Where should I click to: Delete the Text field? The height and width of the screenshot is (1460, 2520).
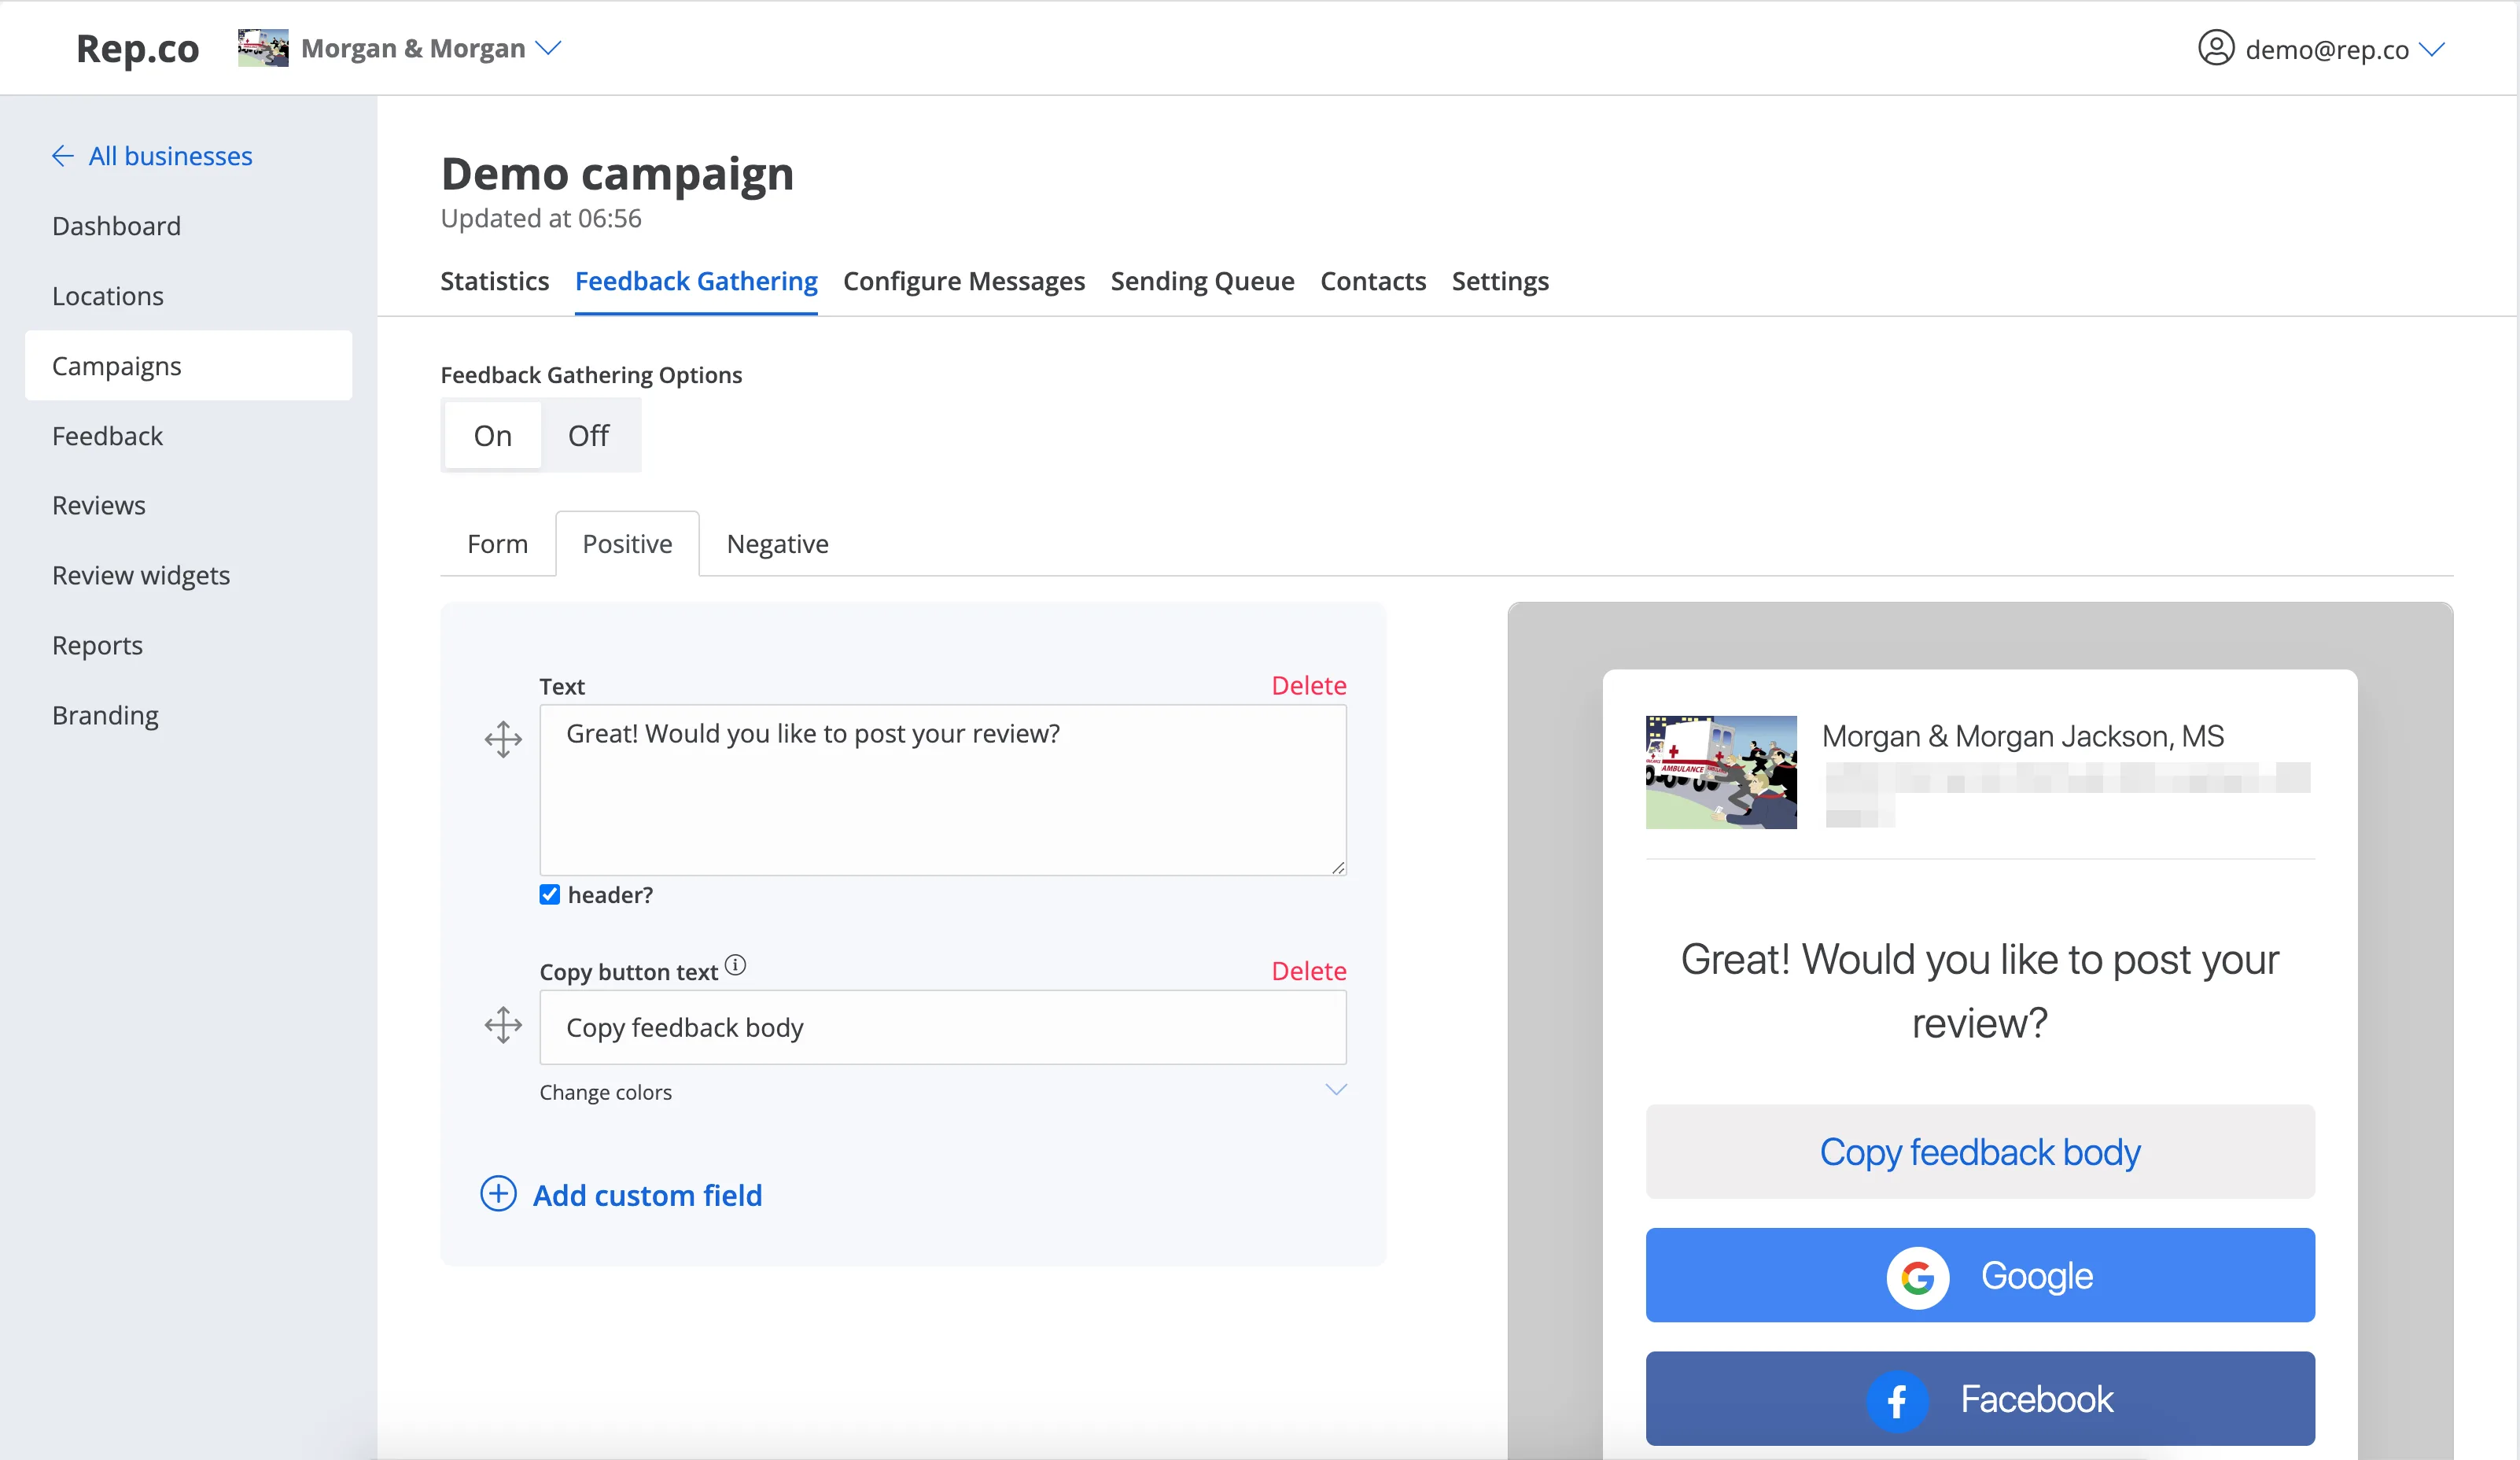click(1308, 686)
